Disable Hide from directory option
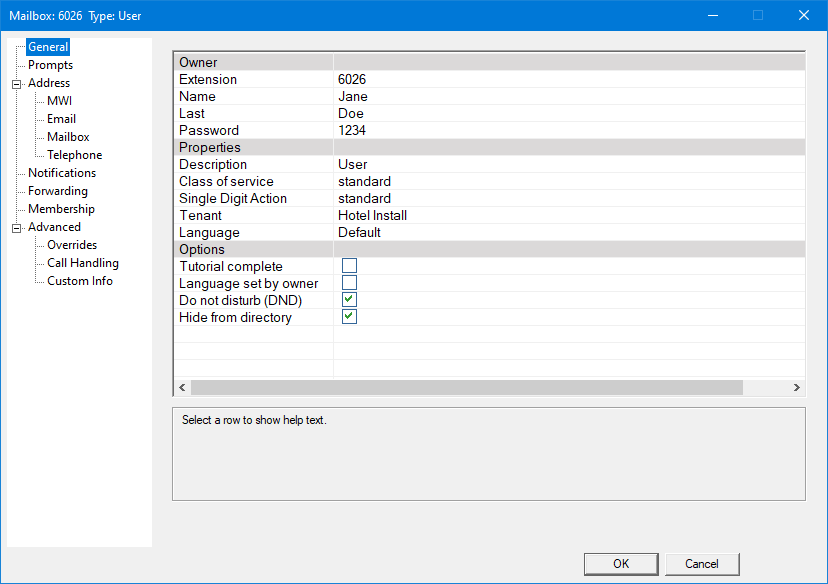This screenshot has width=828, height=584. click(x=349, y=317)
